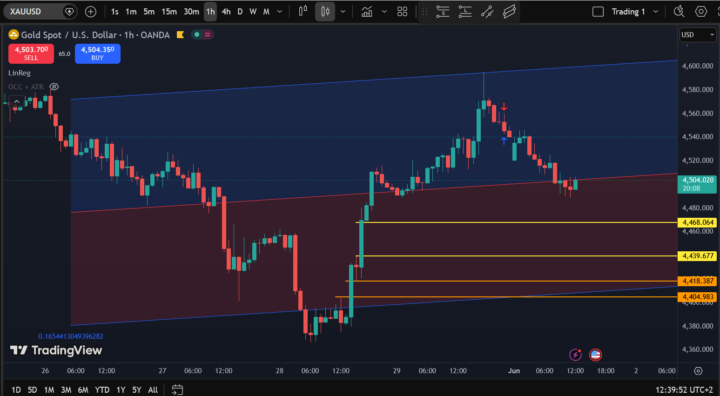Switch to the 5m timeframe
This screenshot has height=396, width=720.
pos(149,12)
